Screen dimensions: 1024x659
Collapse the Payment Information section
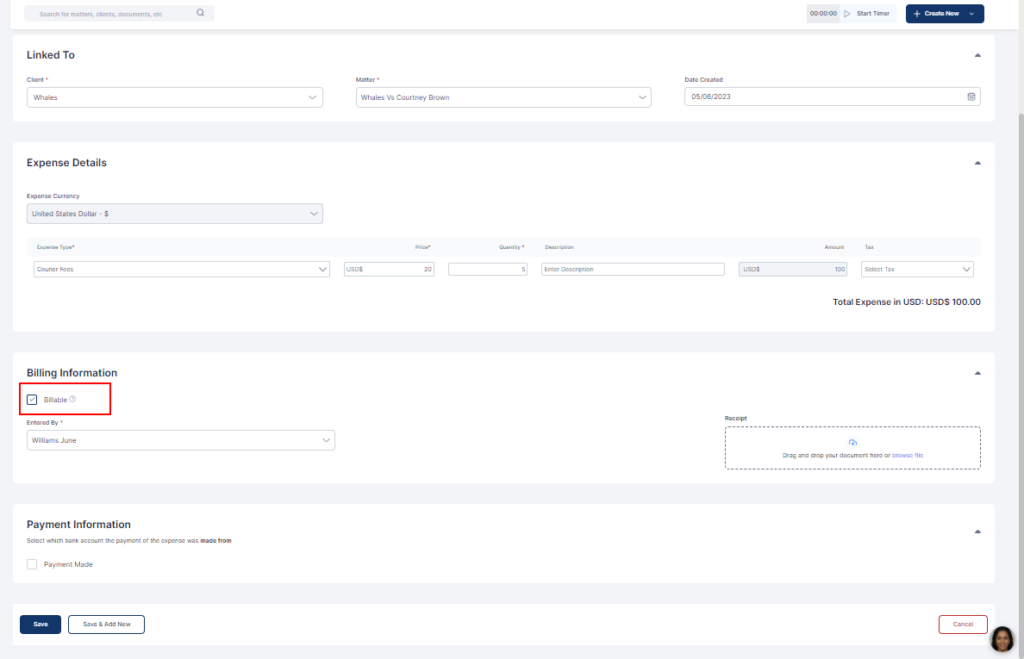point(977,532)
